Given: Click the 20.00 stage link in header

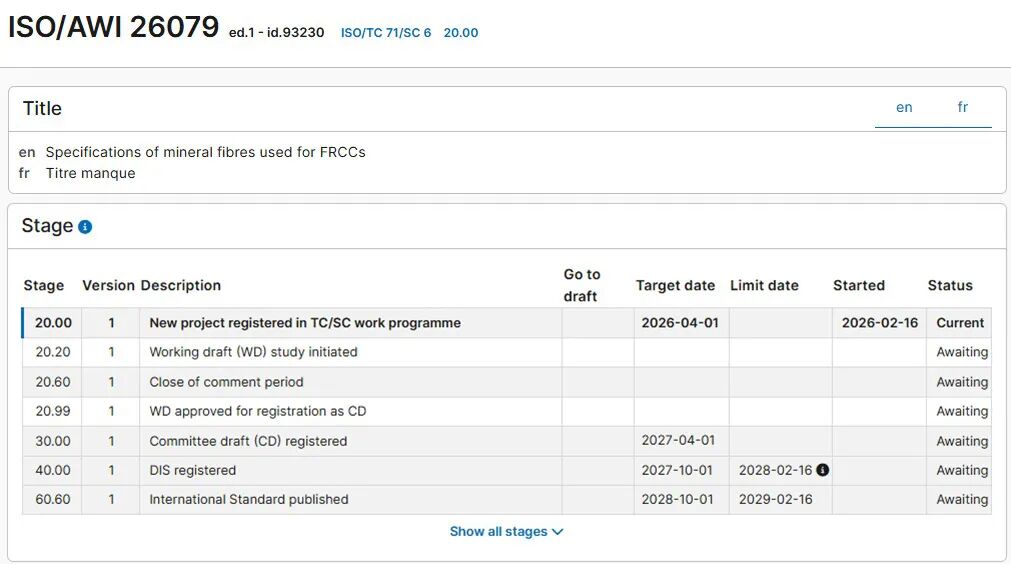Looking at the screenshot, I should coord(461,33).
